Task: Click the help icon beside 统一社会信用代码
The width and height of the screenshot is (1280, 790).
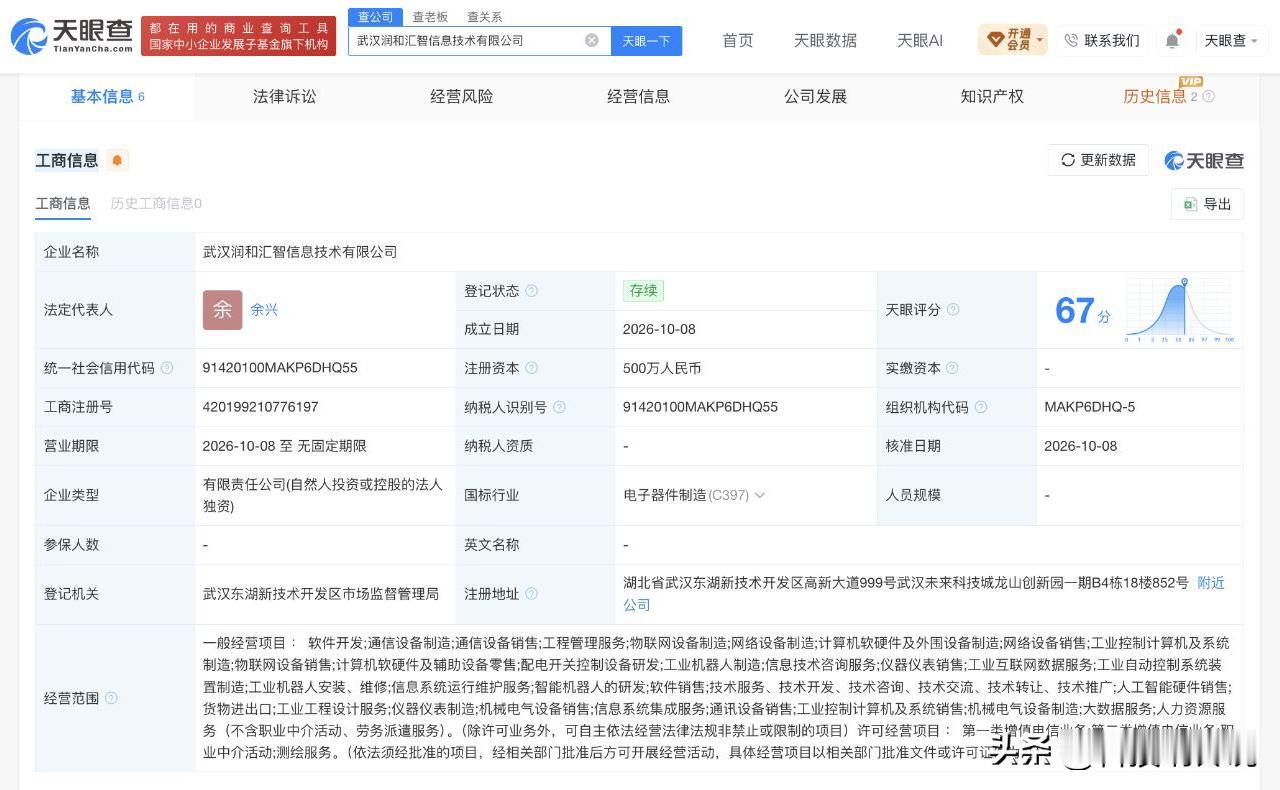Action: pos(167,368)
